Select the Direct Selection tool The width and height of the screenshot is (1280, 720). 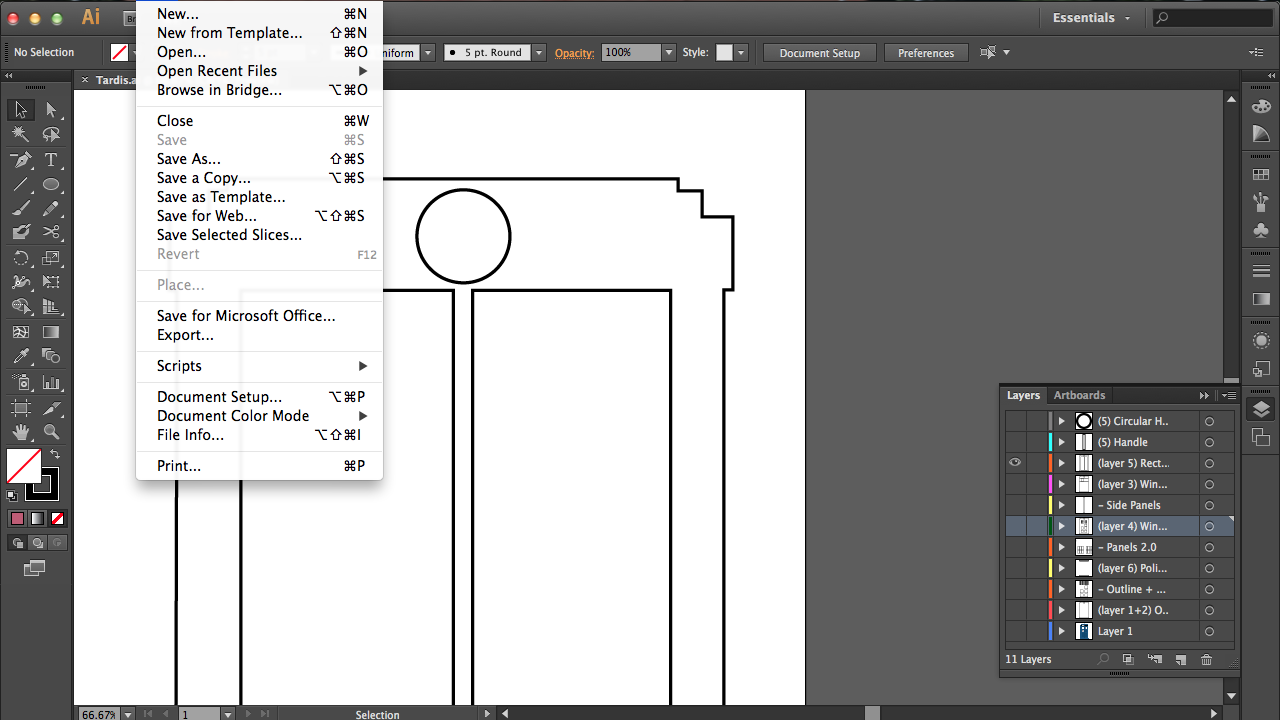(x=51, y=110)
